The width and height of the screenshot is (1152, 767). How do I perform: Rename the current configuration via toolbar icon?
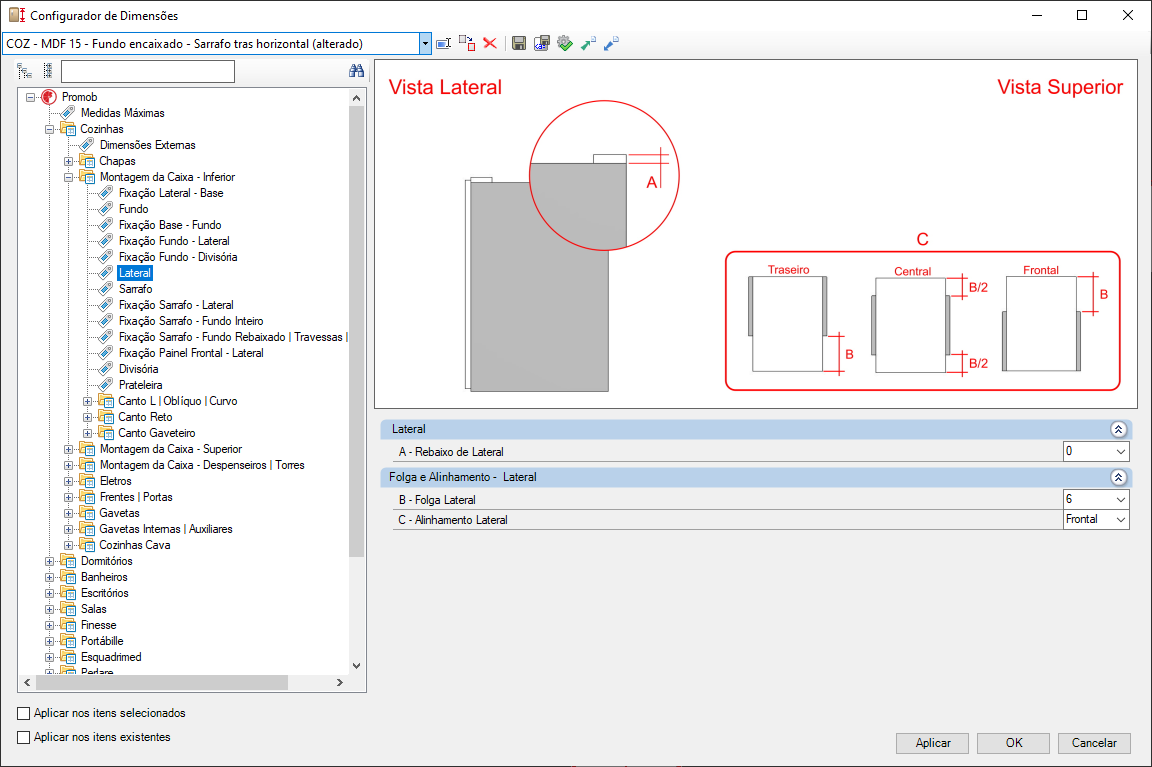[x=444, y=43]
